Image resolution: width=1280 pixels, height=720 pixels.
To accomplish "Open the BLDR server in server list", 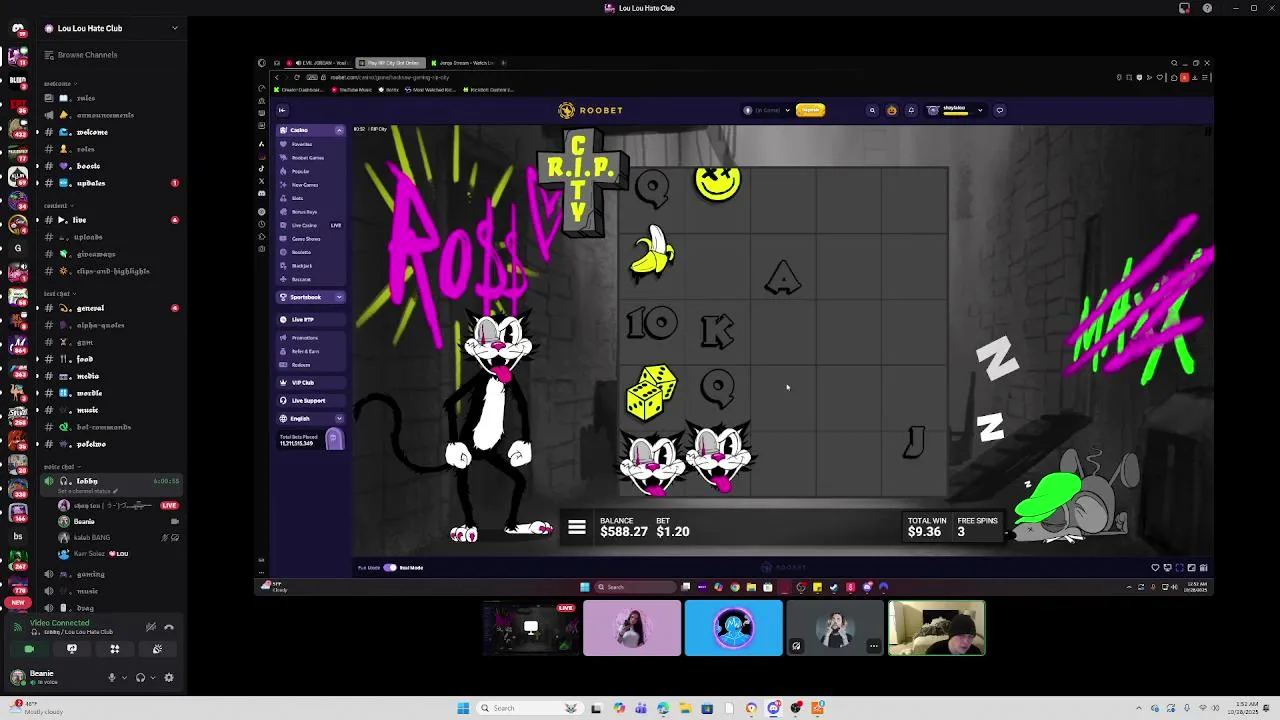I will (x=18, y=80).
